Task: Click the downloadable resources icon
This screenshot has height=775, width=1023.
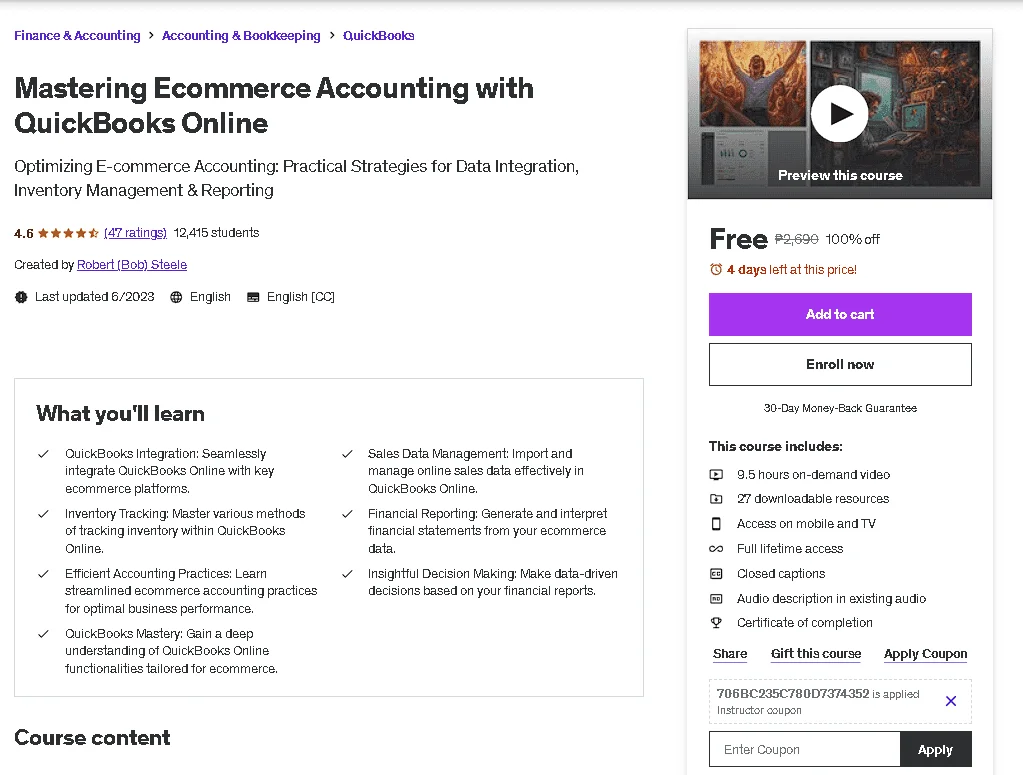Action: tap(716, 499)
